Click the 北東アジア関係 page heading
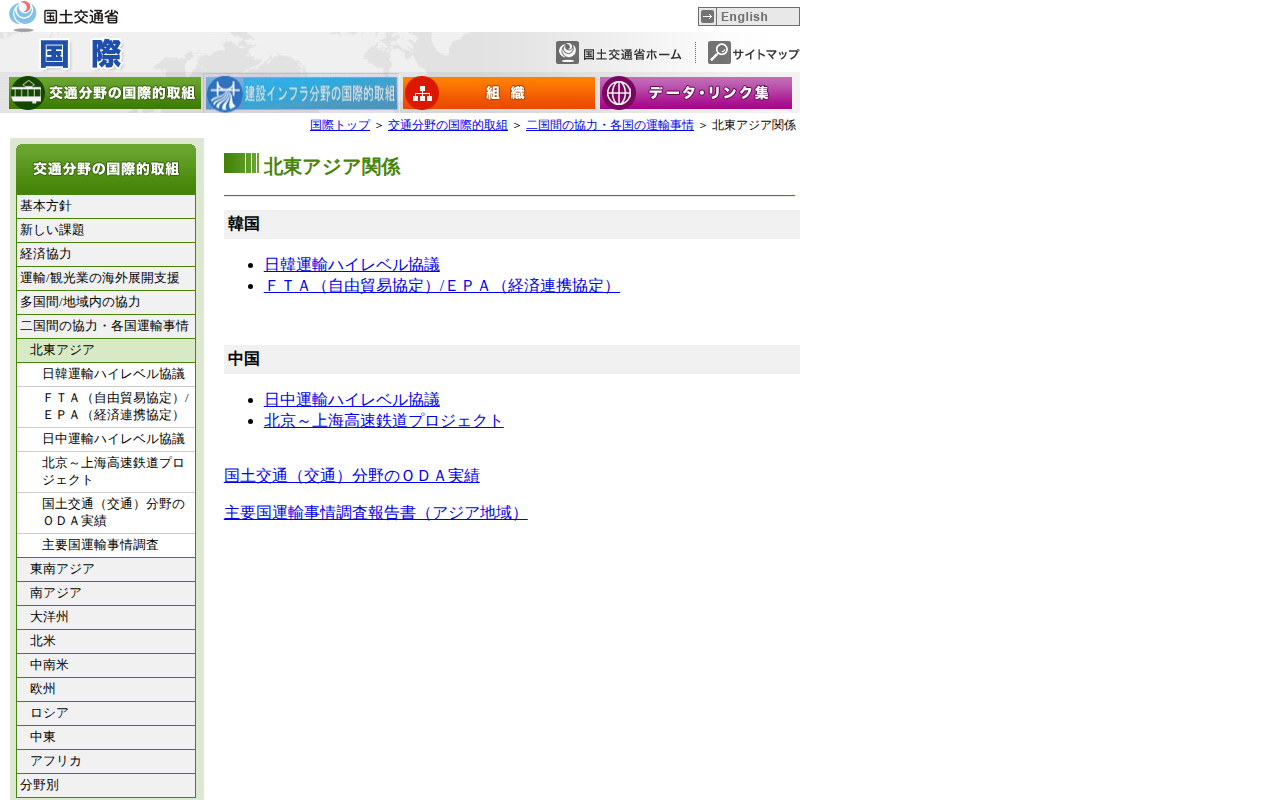 tap(332, 167)
